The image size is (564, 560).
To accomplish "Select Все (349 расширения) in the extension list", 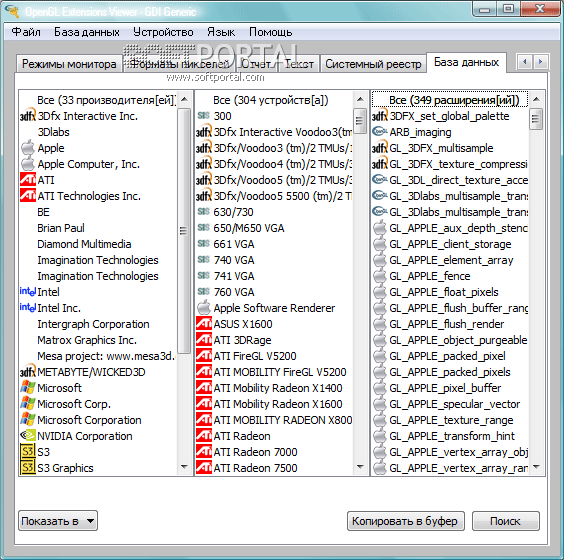I will point(450,100).
